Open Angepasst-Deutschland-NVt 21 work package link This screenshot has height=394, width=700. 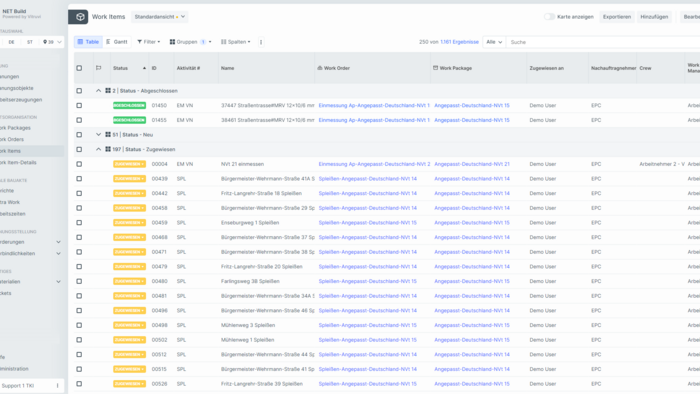click(x=471, y=164)
